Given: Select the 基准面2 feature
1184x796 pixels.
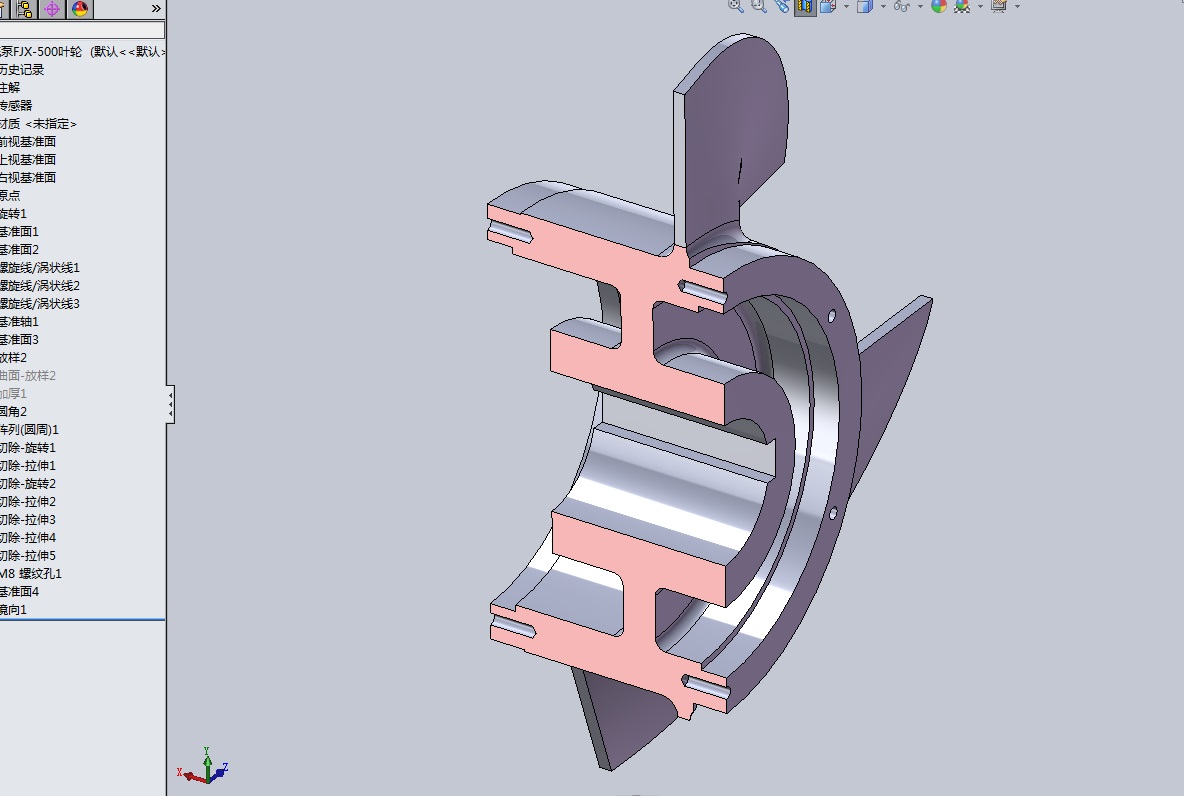Looking at the screenshot, I should [x=20, y=249].
